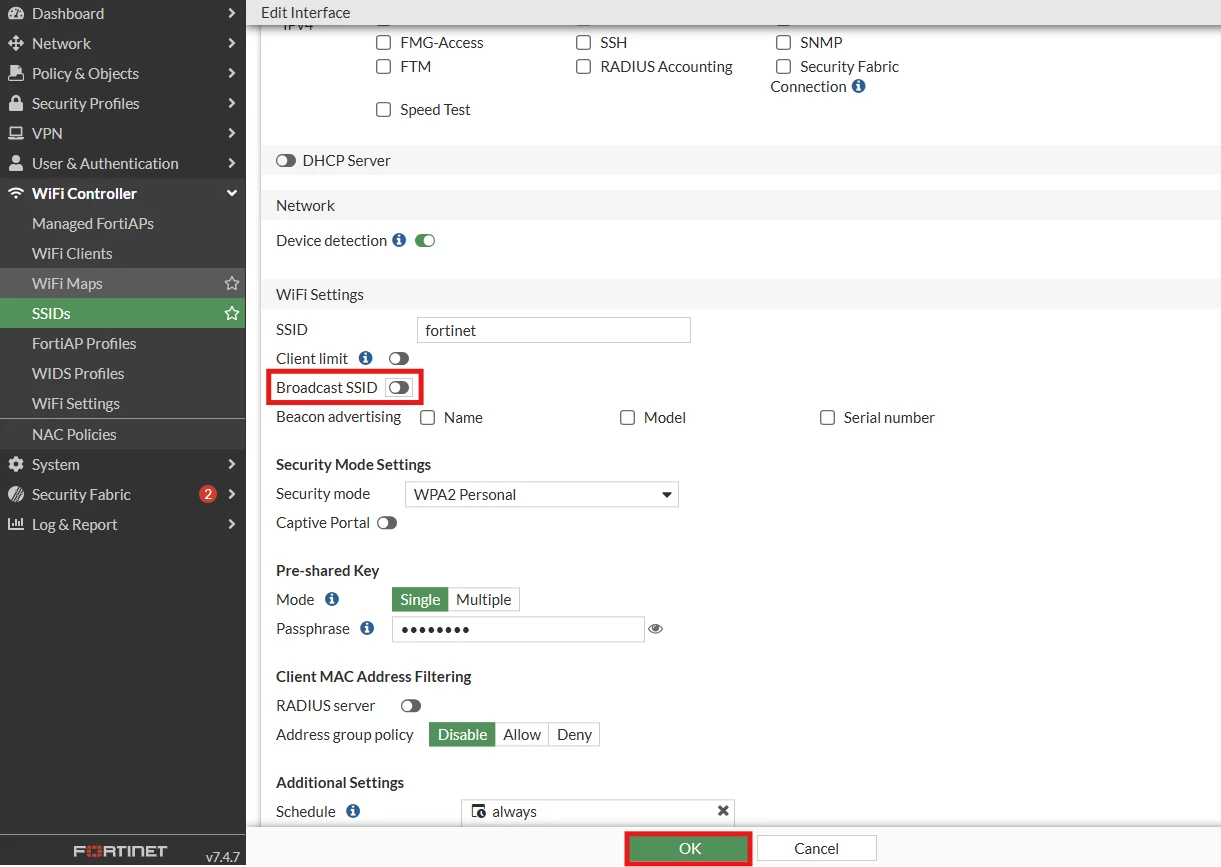Click the Security Fabric icon
Image resolution: width=1221 pixels, height=867 pixels.
click(x=15, y=495)
